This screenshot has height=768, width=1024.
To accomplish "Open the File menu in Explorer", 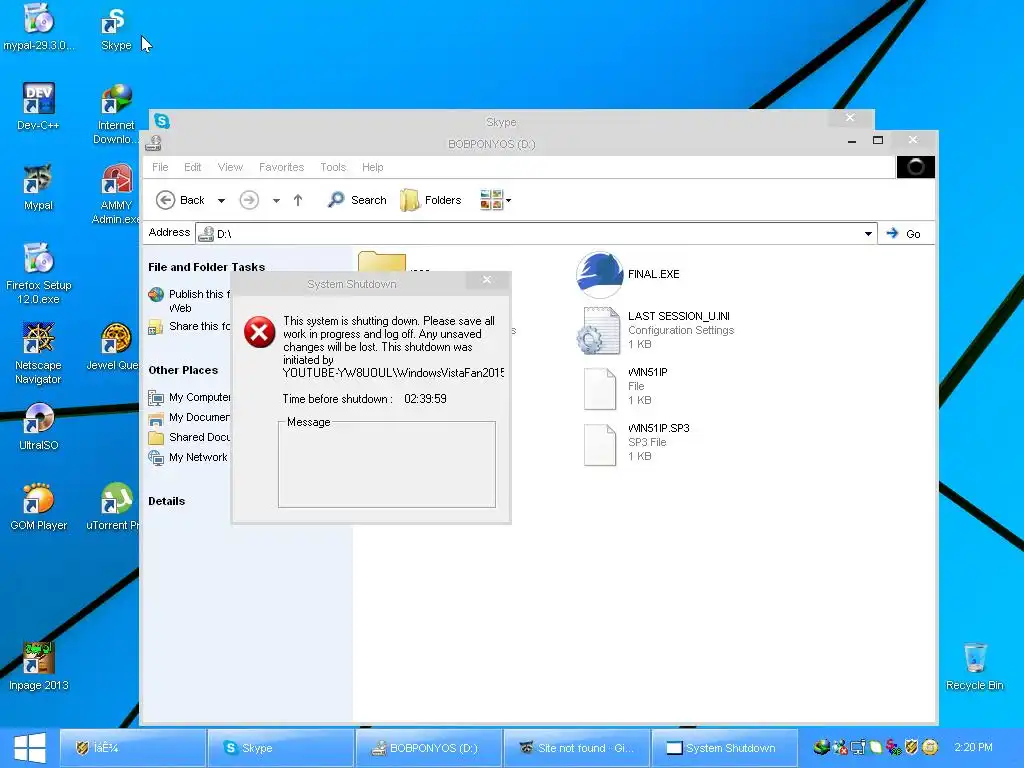I will [160, 167].
